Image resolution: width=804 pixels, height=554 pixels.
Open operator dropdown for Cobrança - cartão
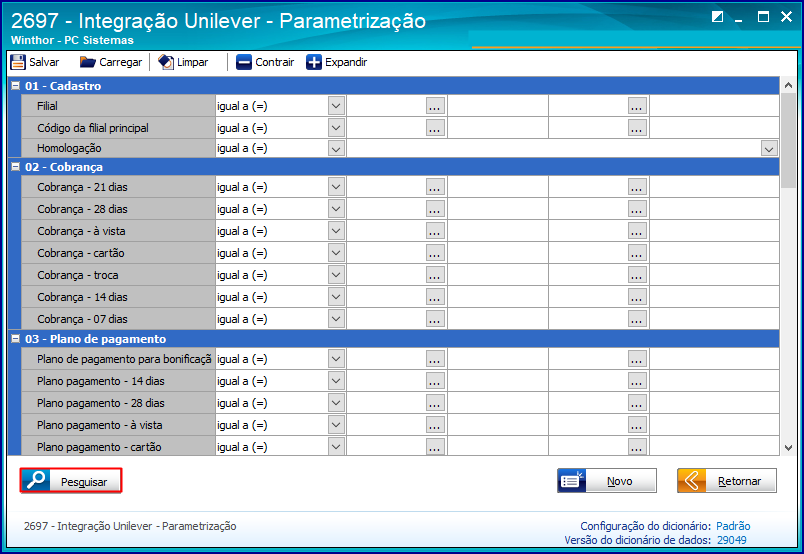click(336, 253)
